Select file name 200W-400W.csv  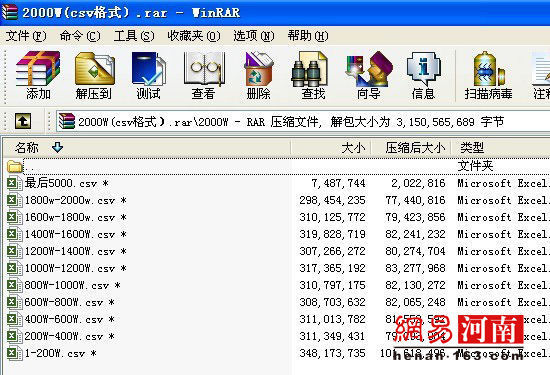(x=69, y=336)
